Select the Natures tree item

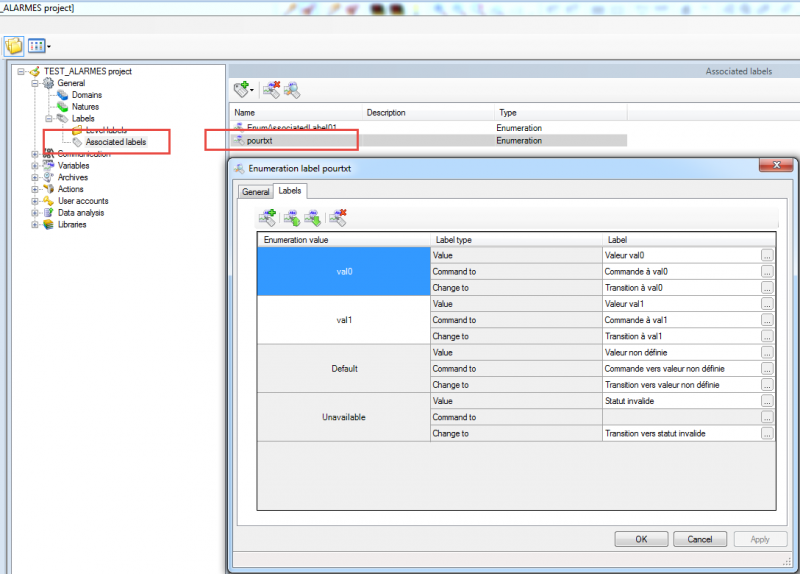pos(85,107)
